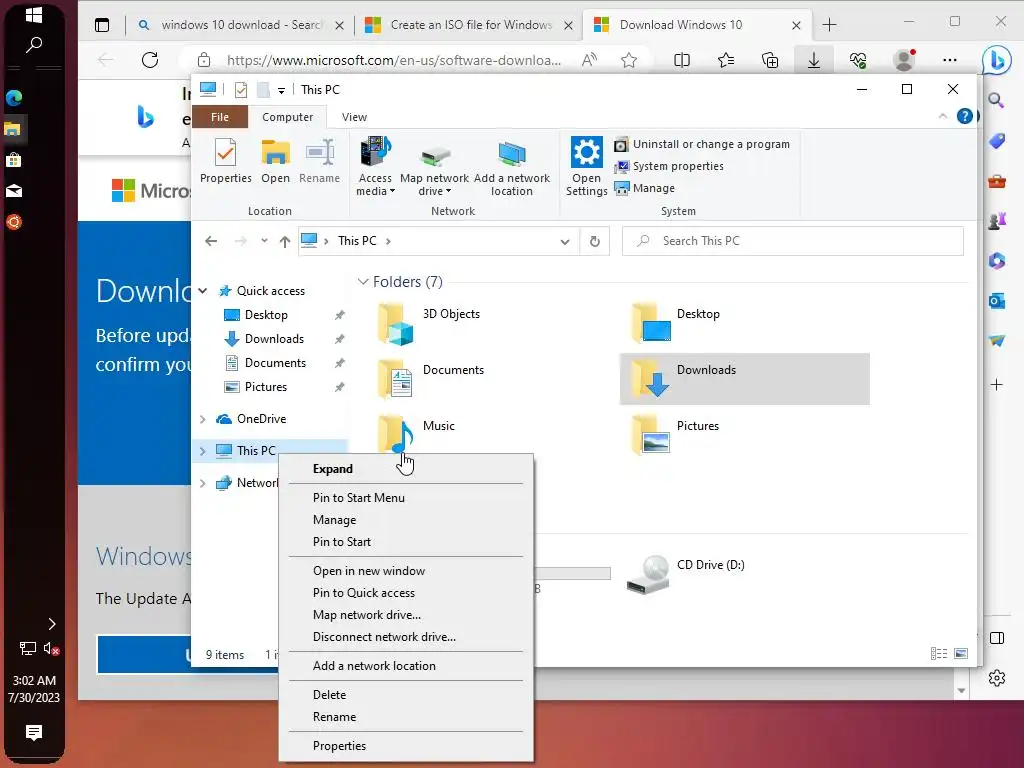Screen dimensions: 1024x768
Task: Click the taskbar search icon
Action: pos(34,45)
